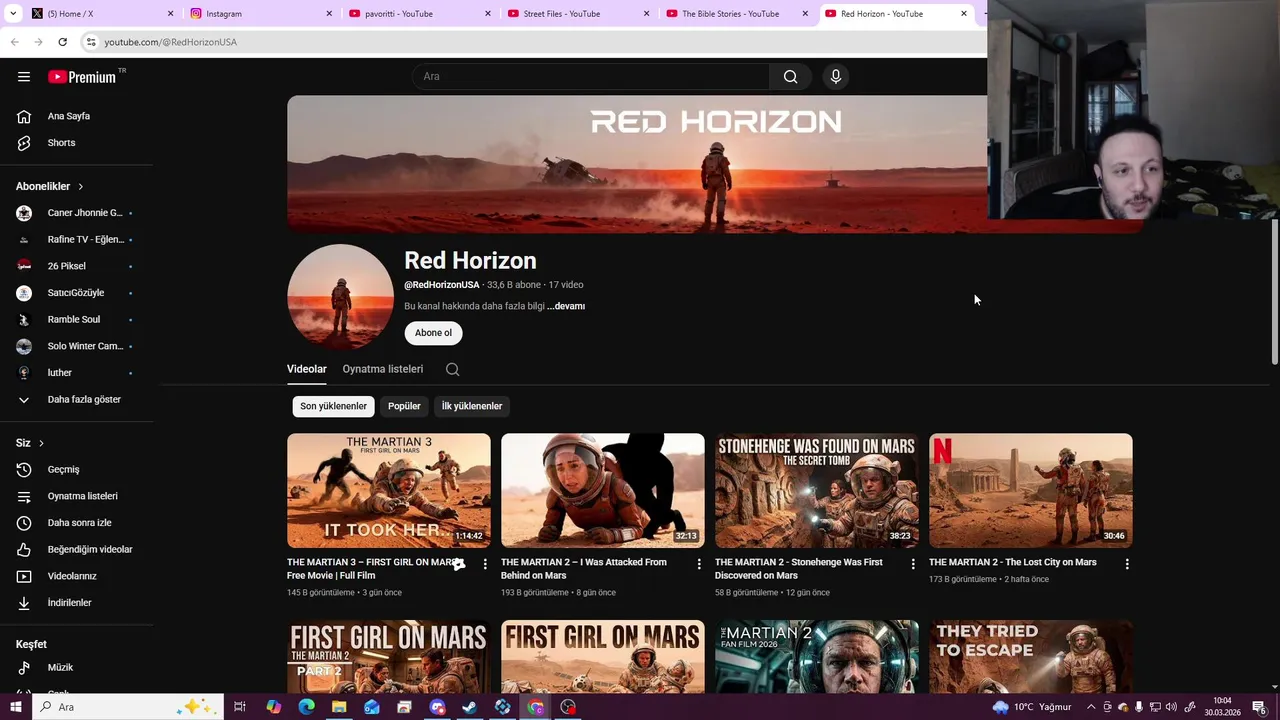This screenshot has height=720, width=1280.
Task: Open options menu for The Martian 3 video
Action: [x=485, y=564]
